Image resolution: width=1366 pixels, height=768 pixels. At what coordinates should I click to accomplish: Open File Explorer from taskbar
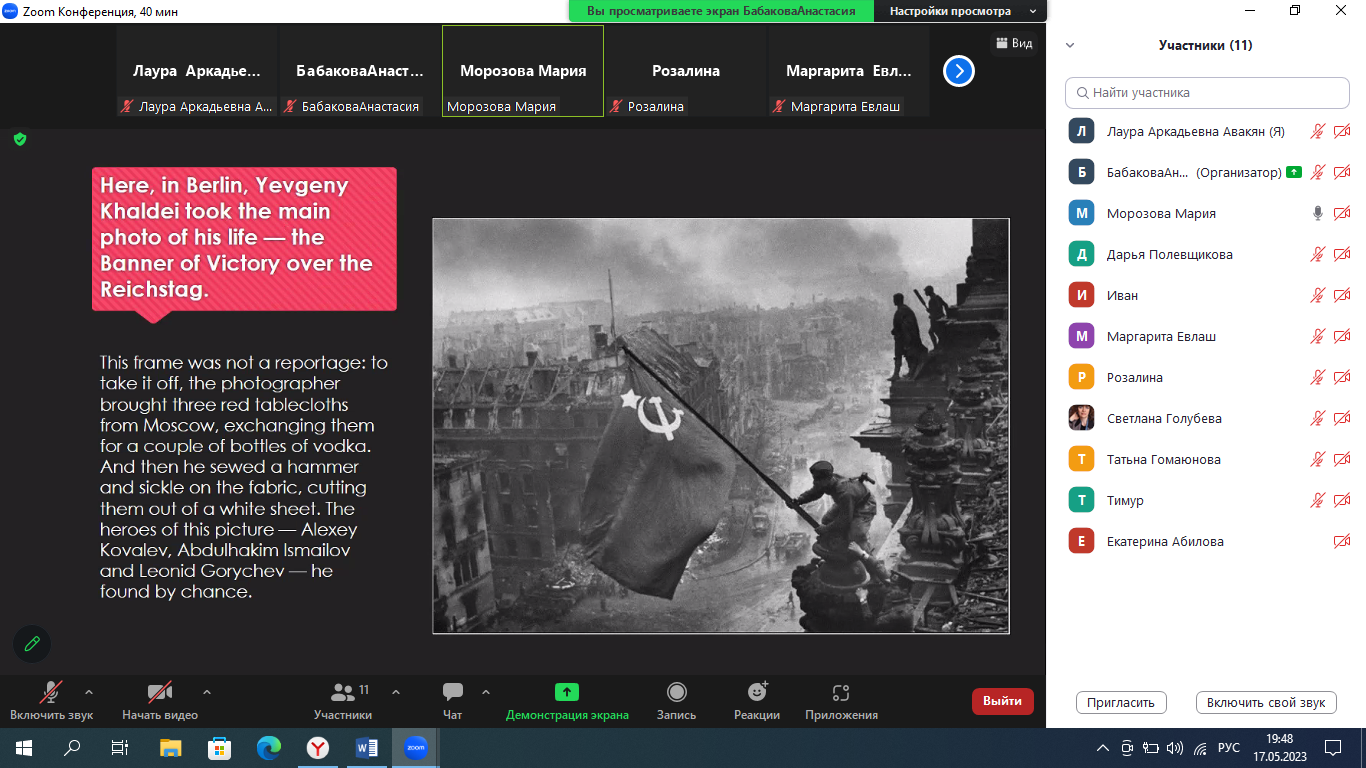[x=171, y=747]
